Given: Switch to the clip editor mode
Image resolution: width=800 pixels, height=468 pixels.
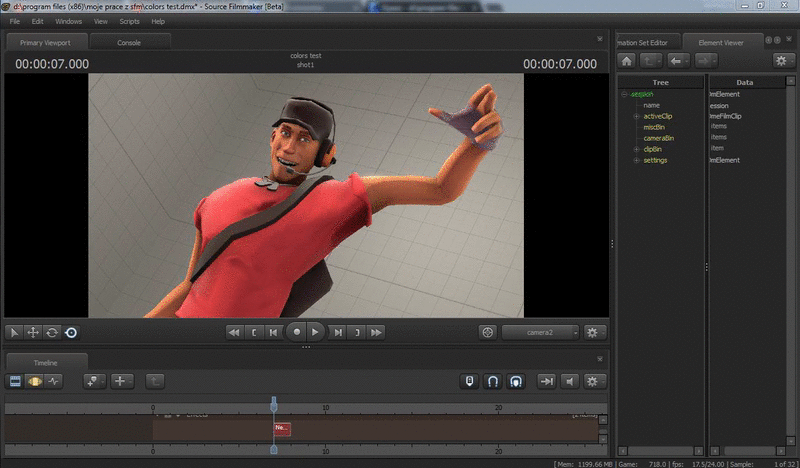Looking at the screenshot, I should [15, 381].
